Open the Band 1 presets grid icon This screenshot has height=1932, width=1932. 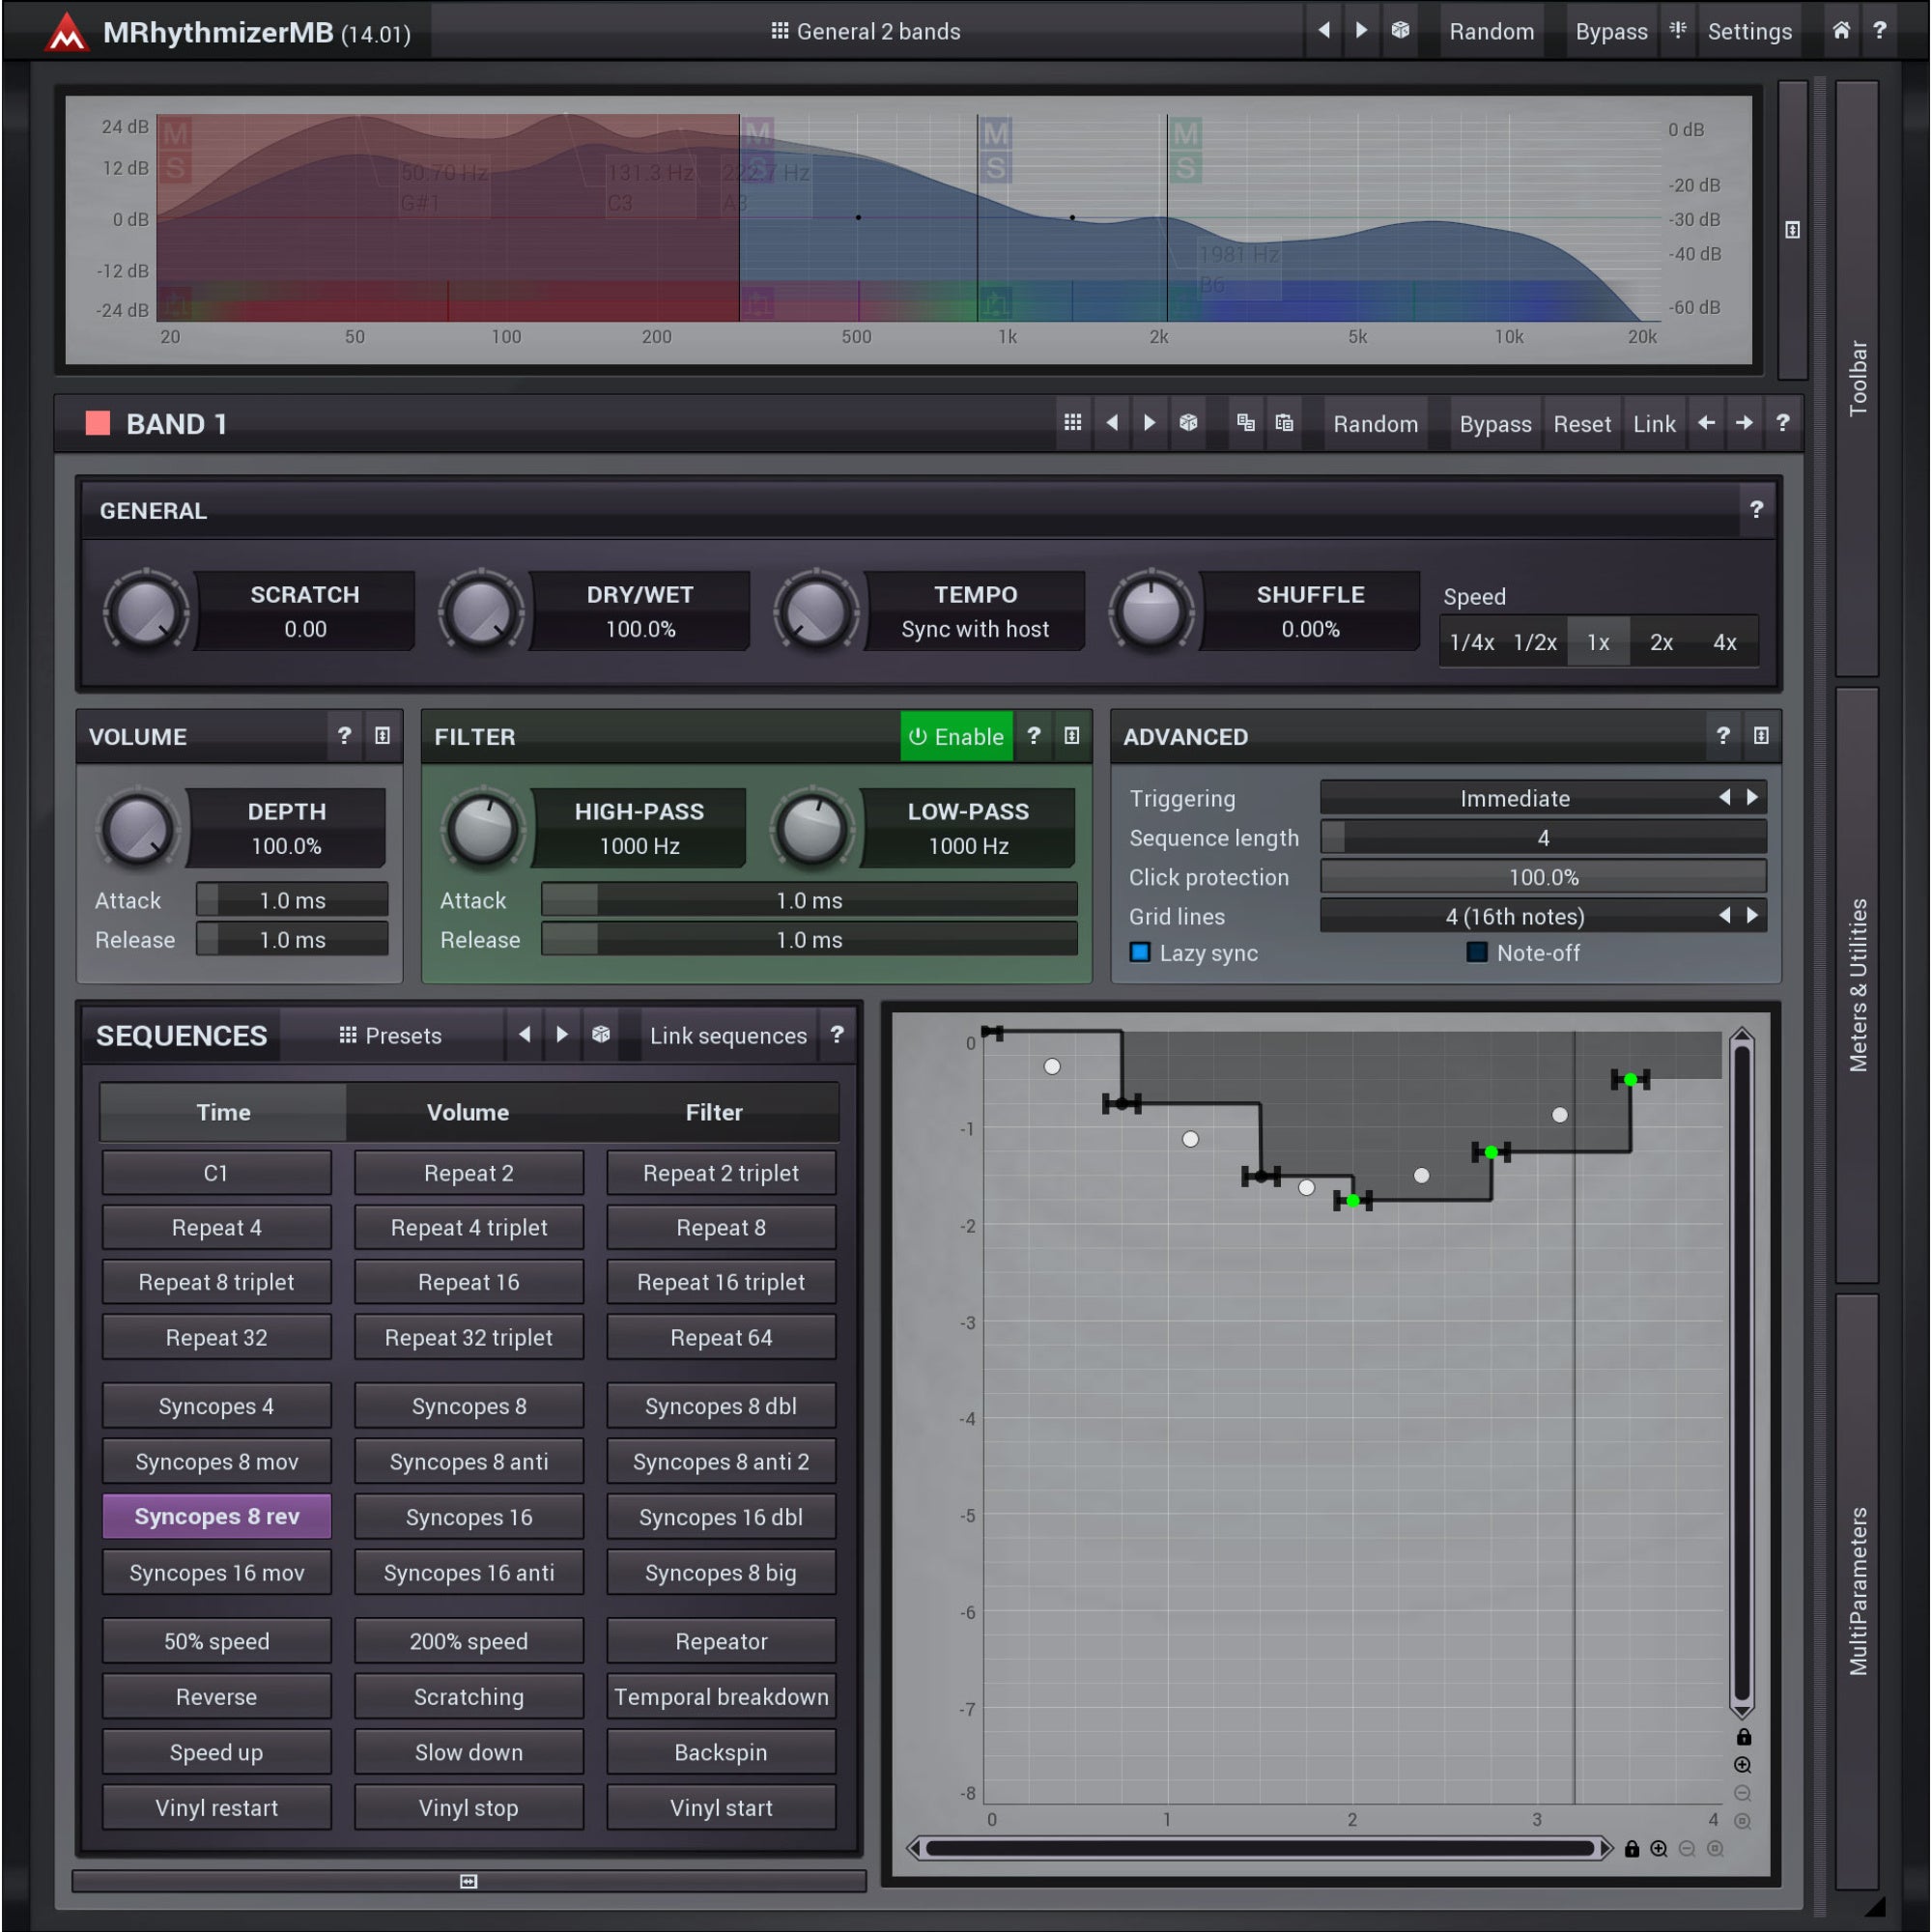click(1072, 423)
